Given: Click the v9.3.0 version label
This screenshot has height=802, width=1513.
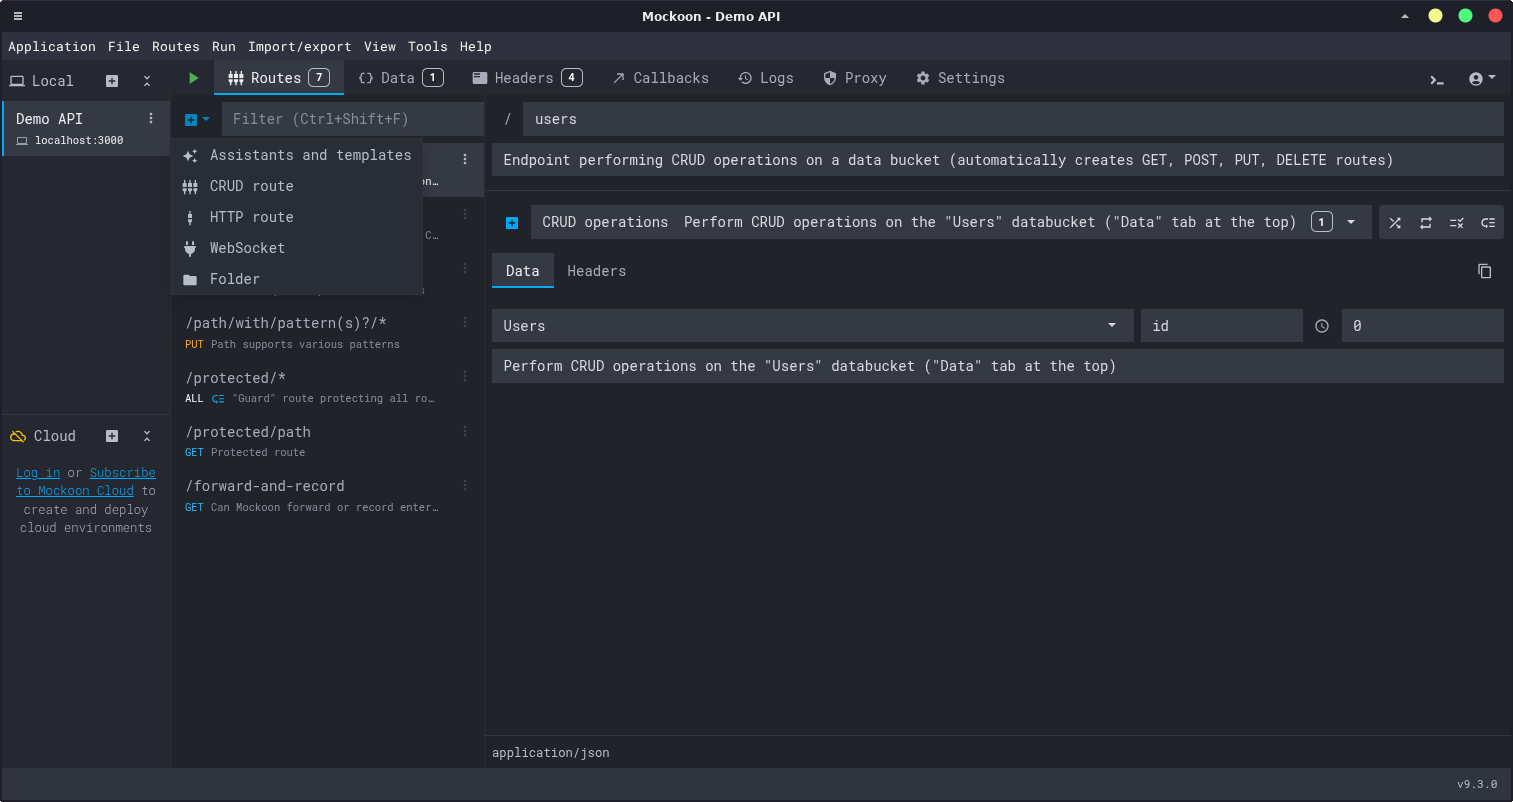Looking at the screenshot, I should 1477,785.
